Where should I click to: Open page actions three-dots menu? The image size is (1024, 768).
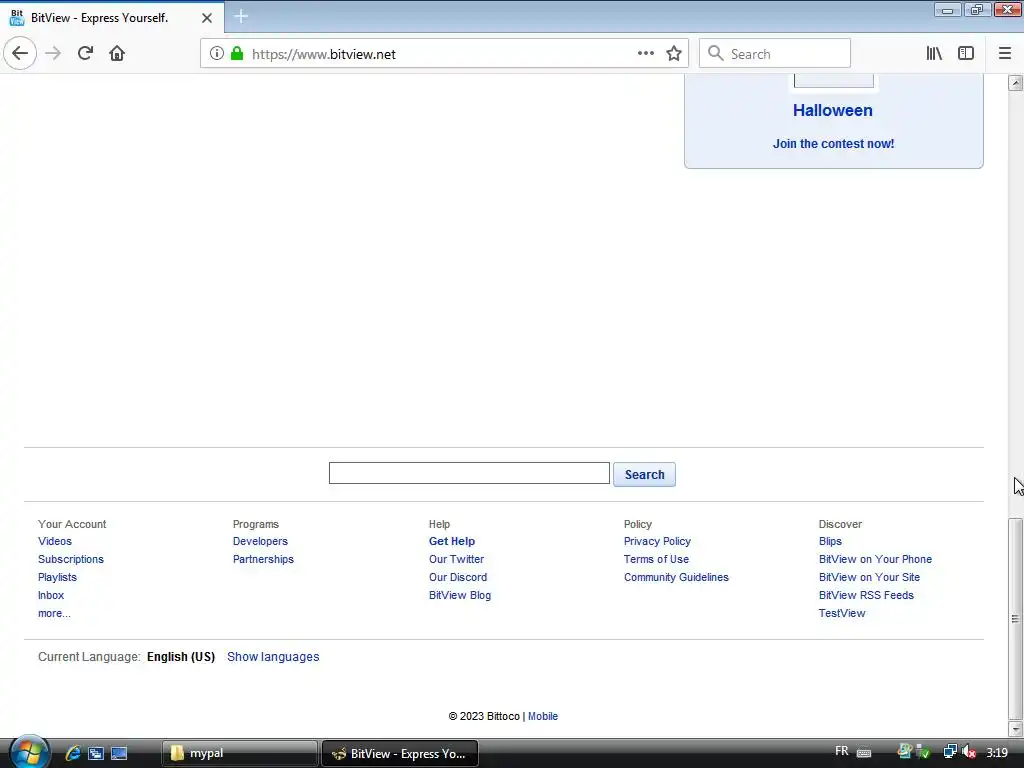[645, 54]
